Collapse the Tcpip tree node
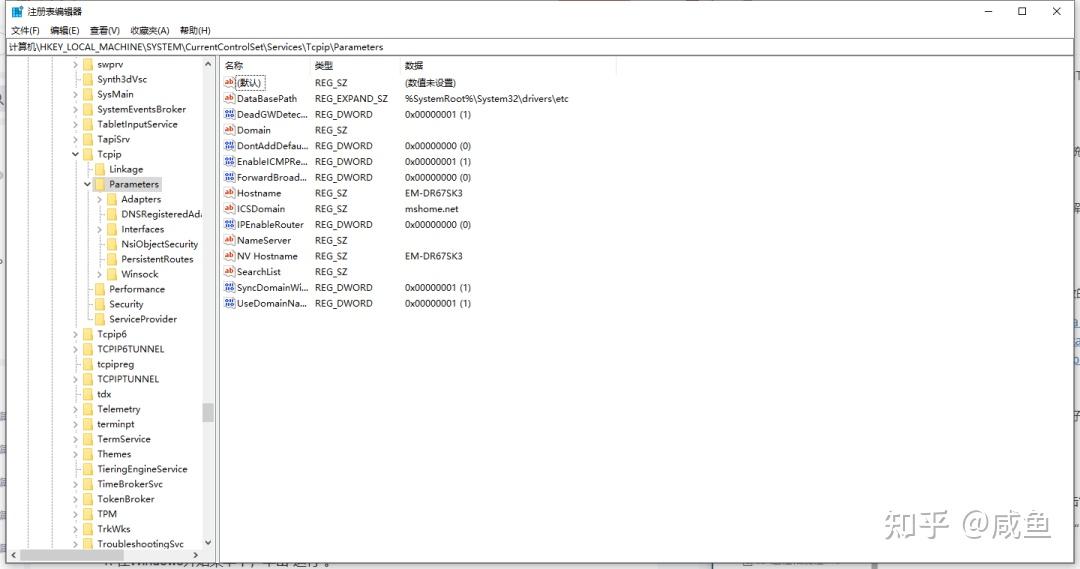1080x569 pixels. pos(75,154)
